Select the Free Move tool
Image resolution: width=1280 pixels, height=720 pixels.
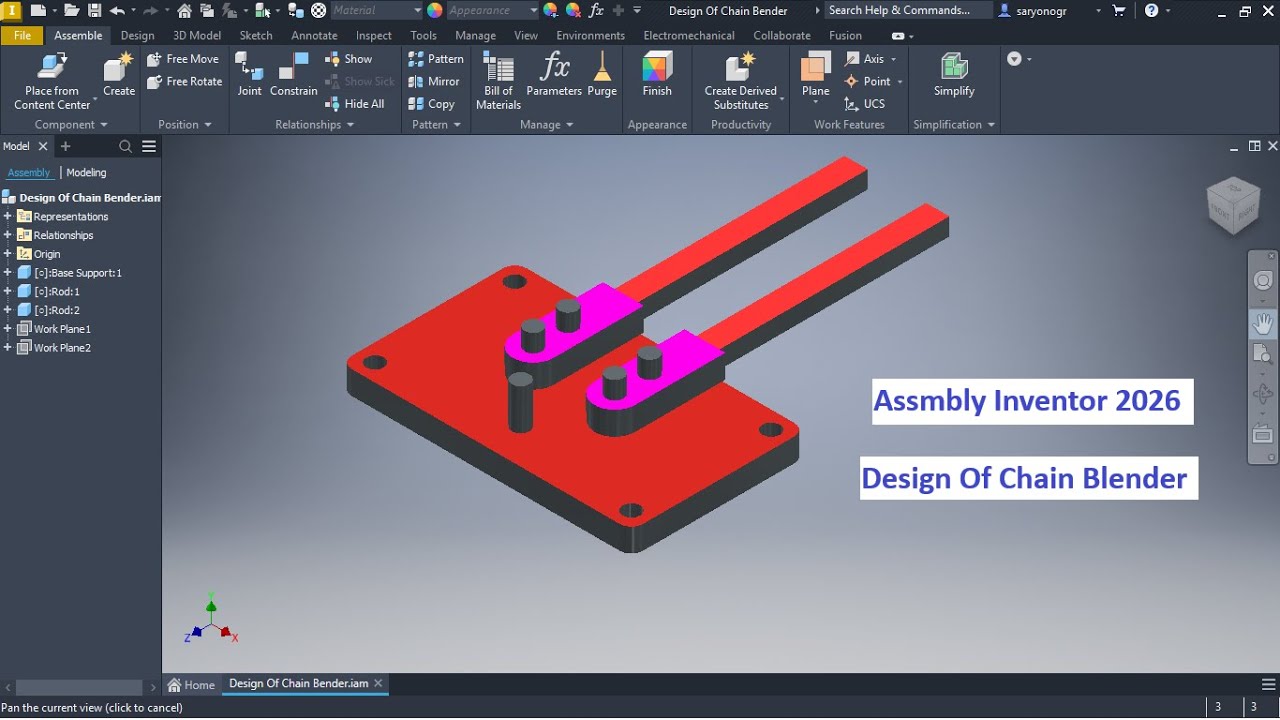[x=183, y=59]
